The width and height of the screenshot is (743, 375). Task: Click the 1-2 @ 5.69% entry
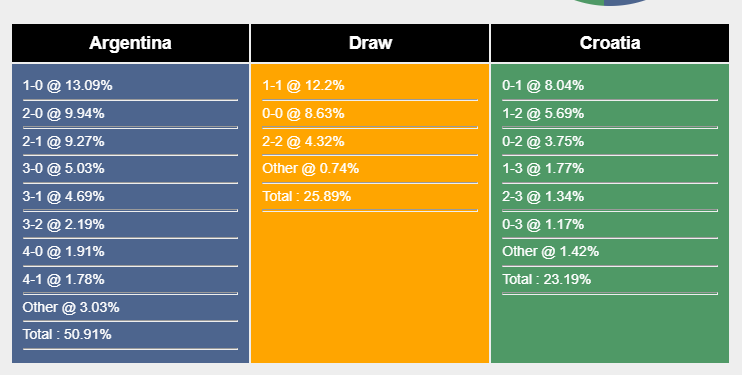click(x=610, y=114)
